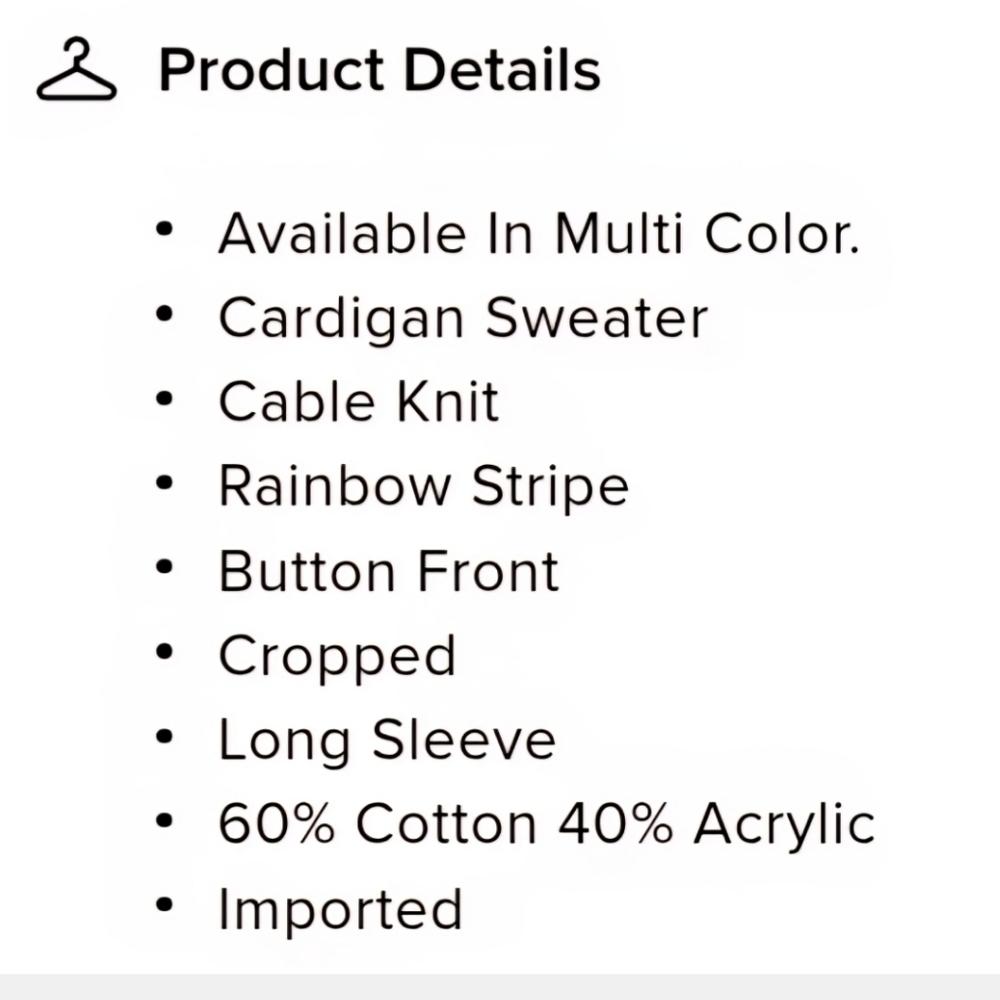Tap the bullet point before 'Cable Knit'

[165, 400]
